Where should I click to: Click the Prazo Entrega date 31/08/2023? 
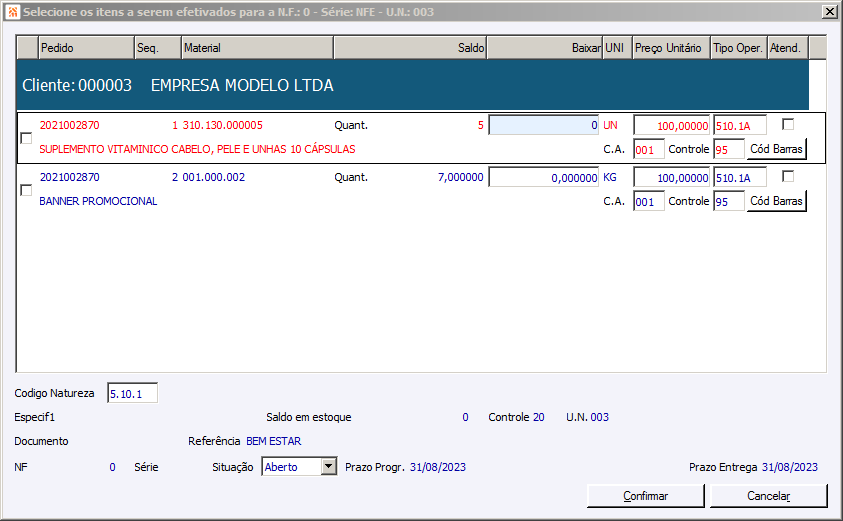(x=790, y=467)
